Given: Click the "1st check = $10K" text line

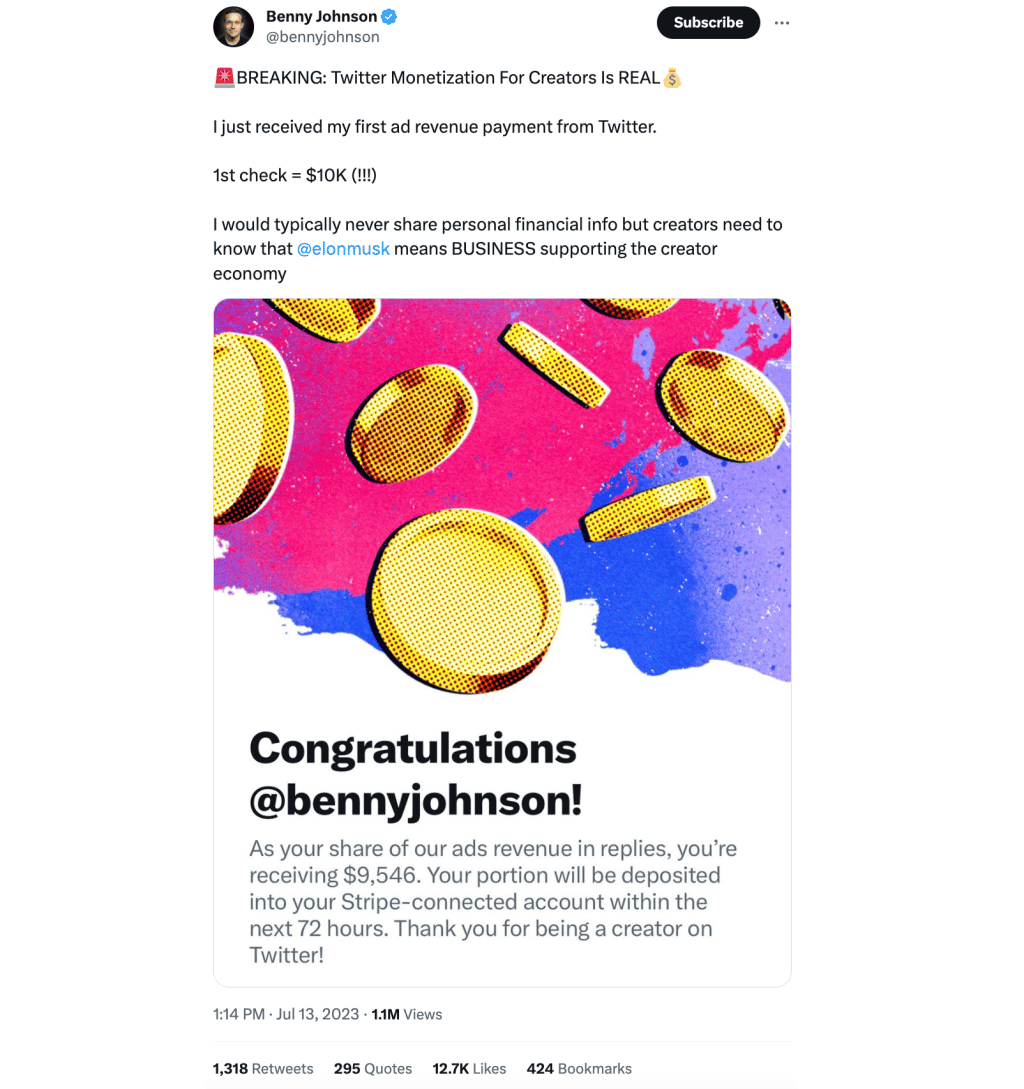Looking at the screenshot, I should pos(295,175).
